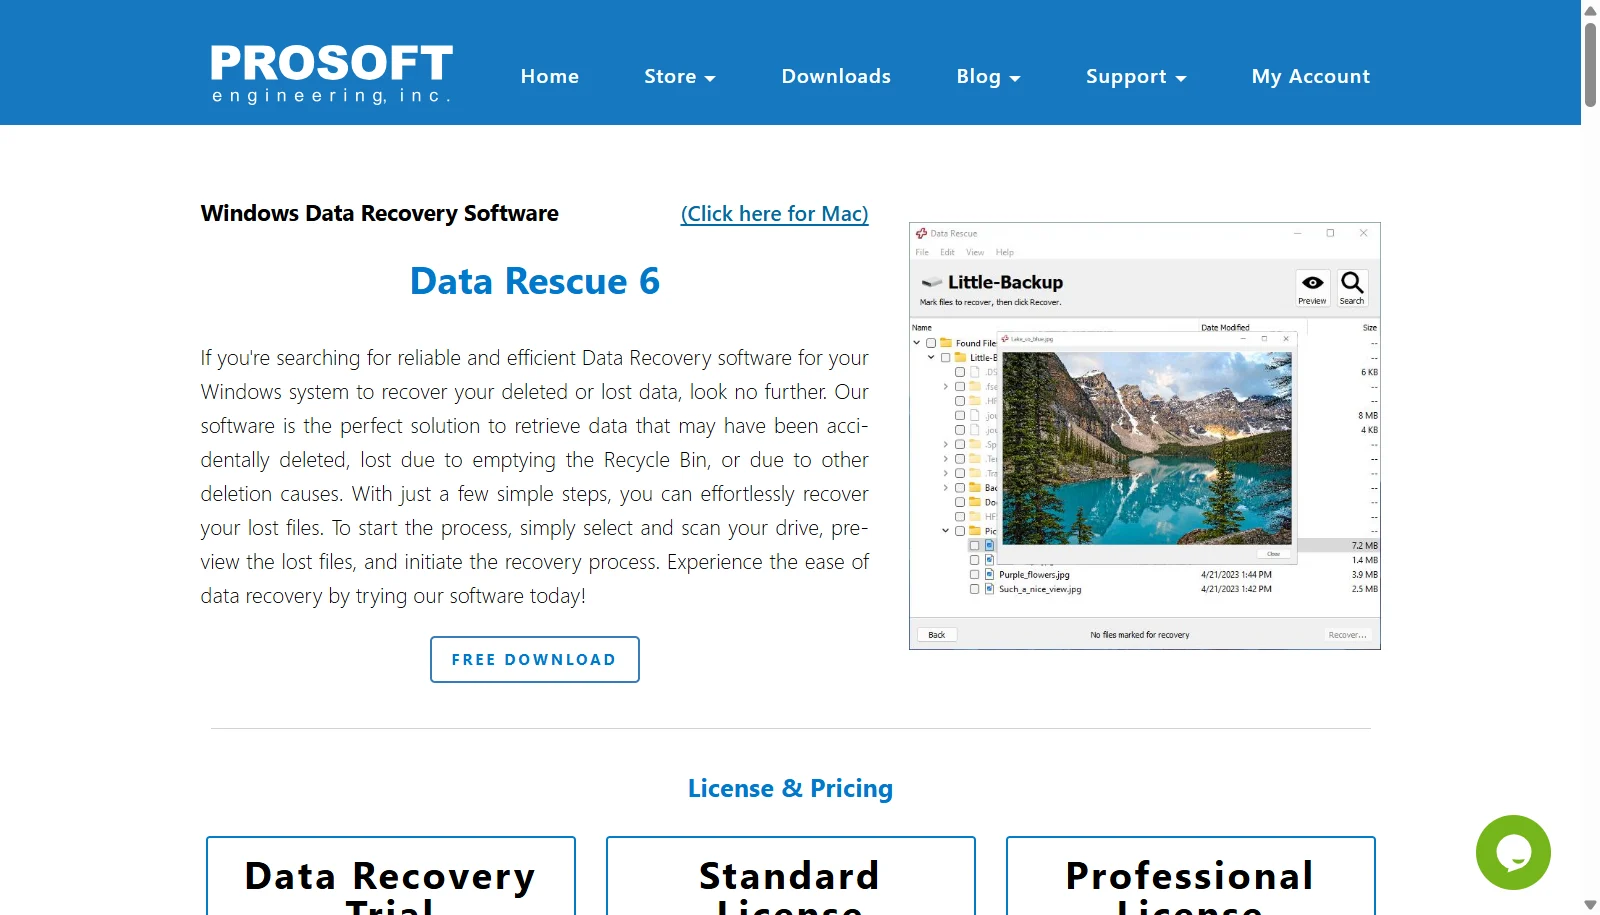Go to the Home page
This screenshot has height=915, width=1600.
point(550,76)
